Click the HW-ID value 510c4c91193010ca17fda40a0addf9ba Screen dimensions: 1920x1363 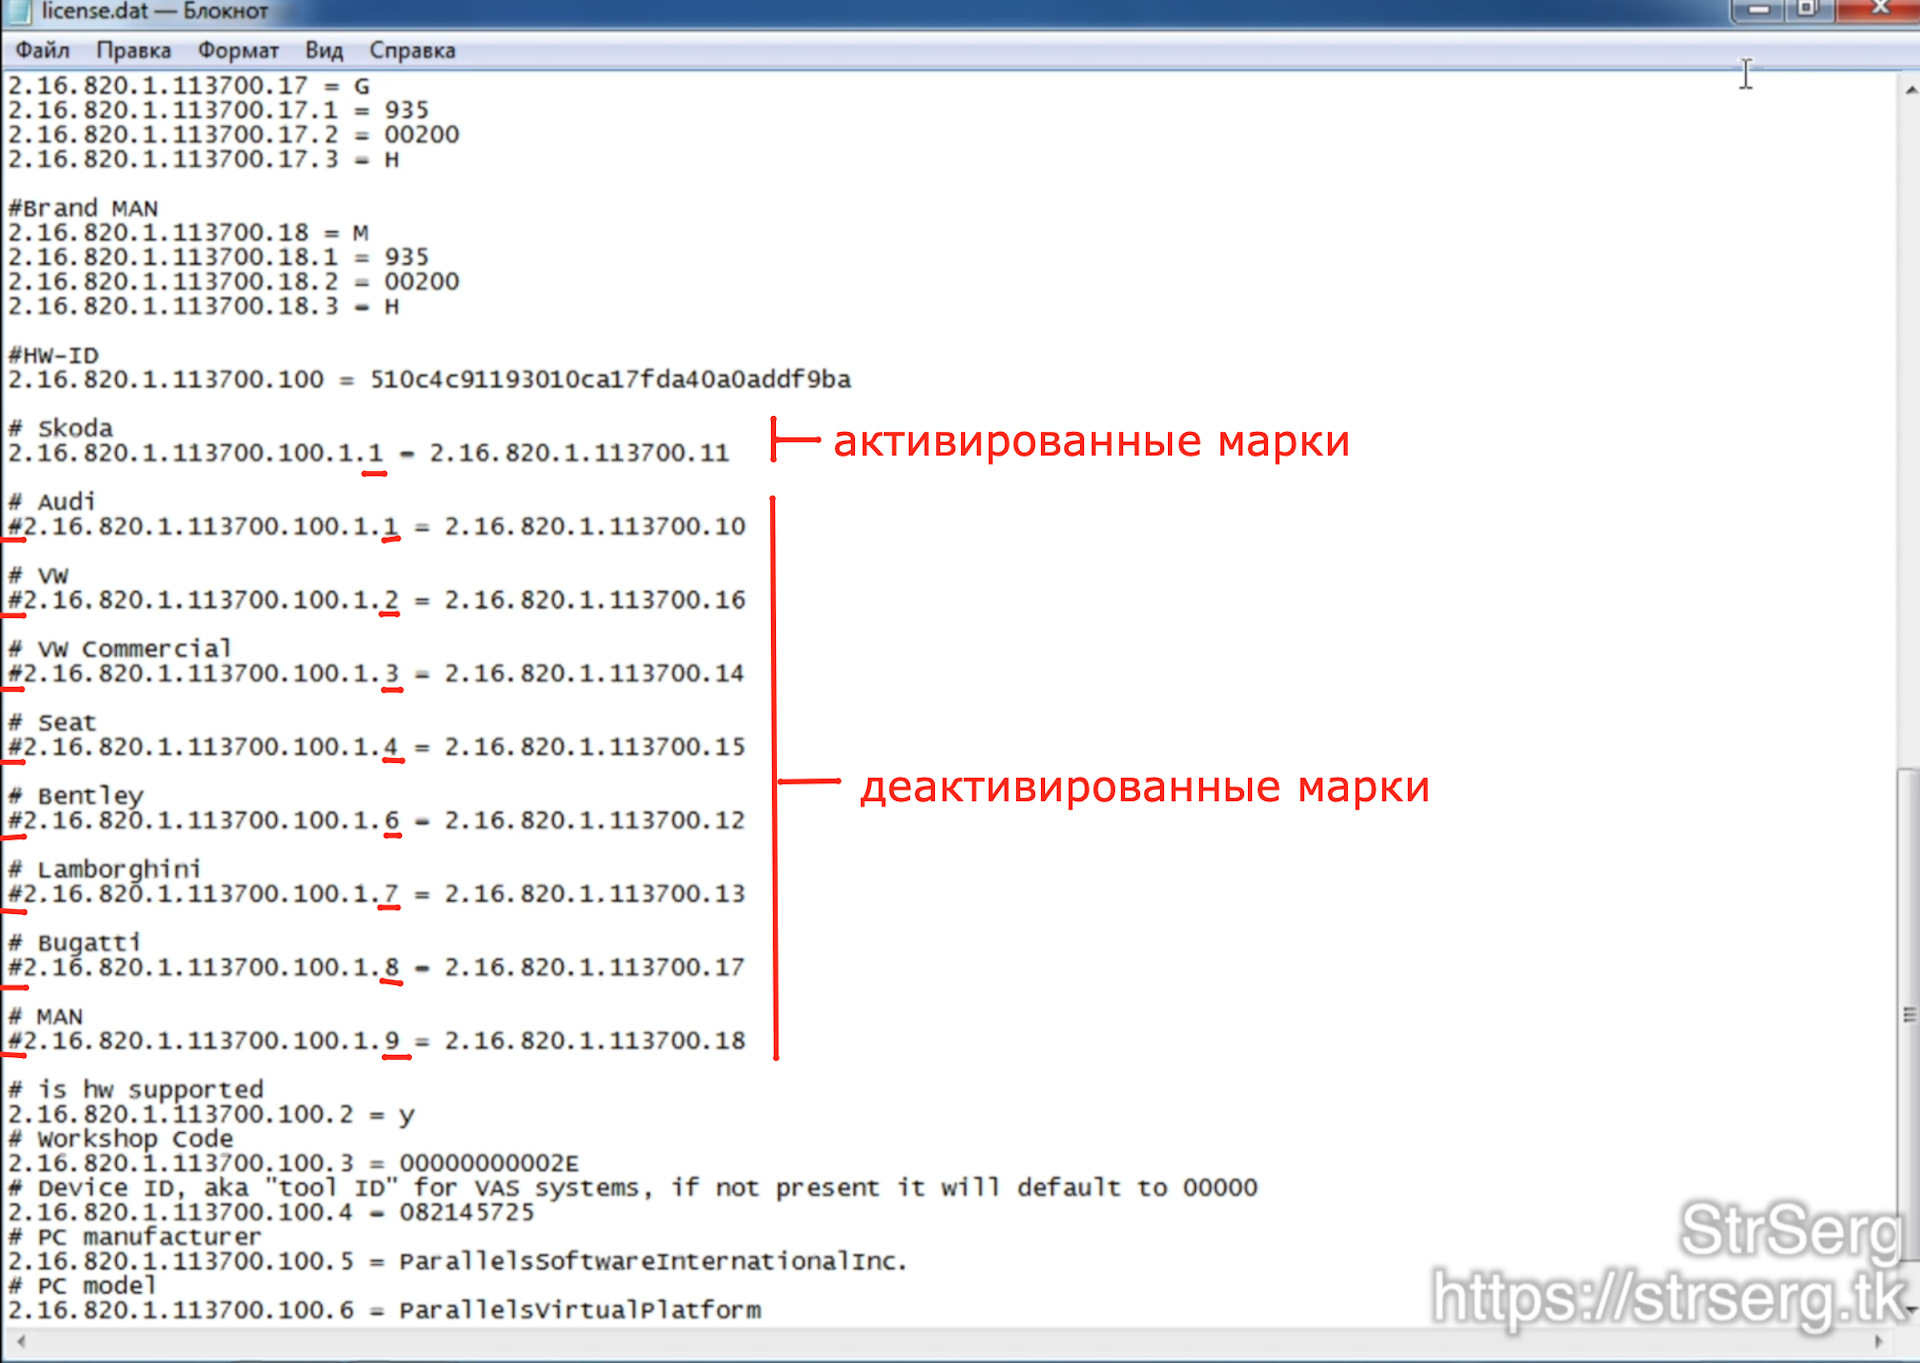pos(610,379)
